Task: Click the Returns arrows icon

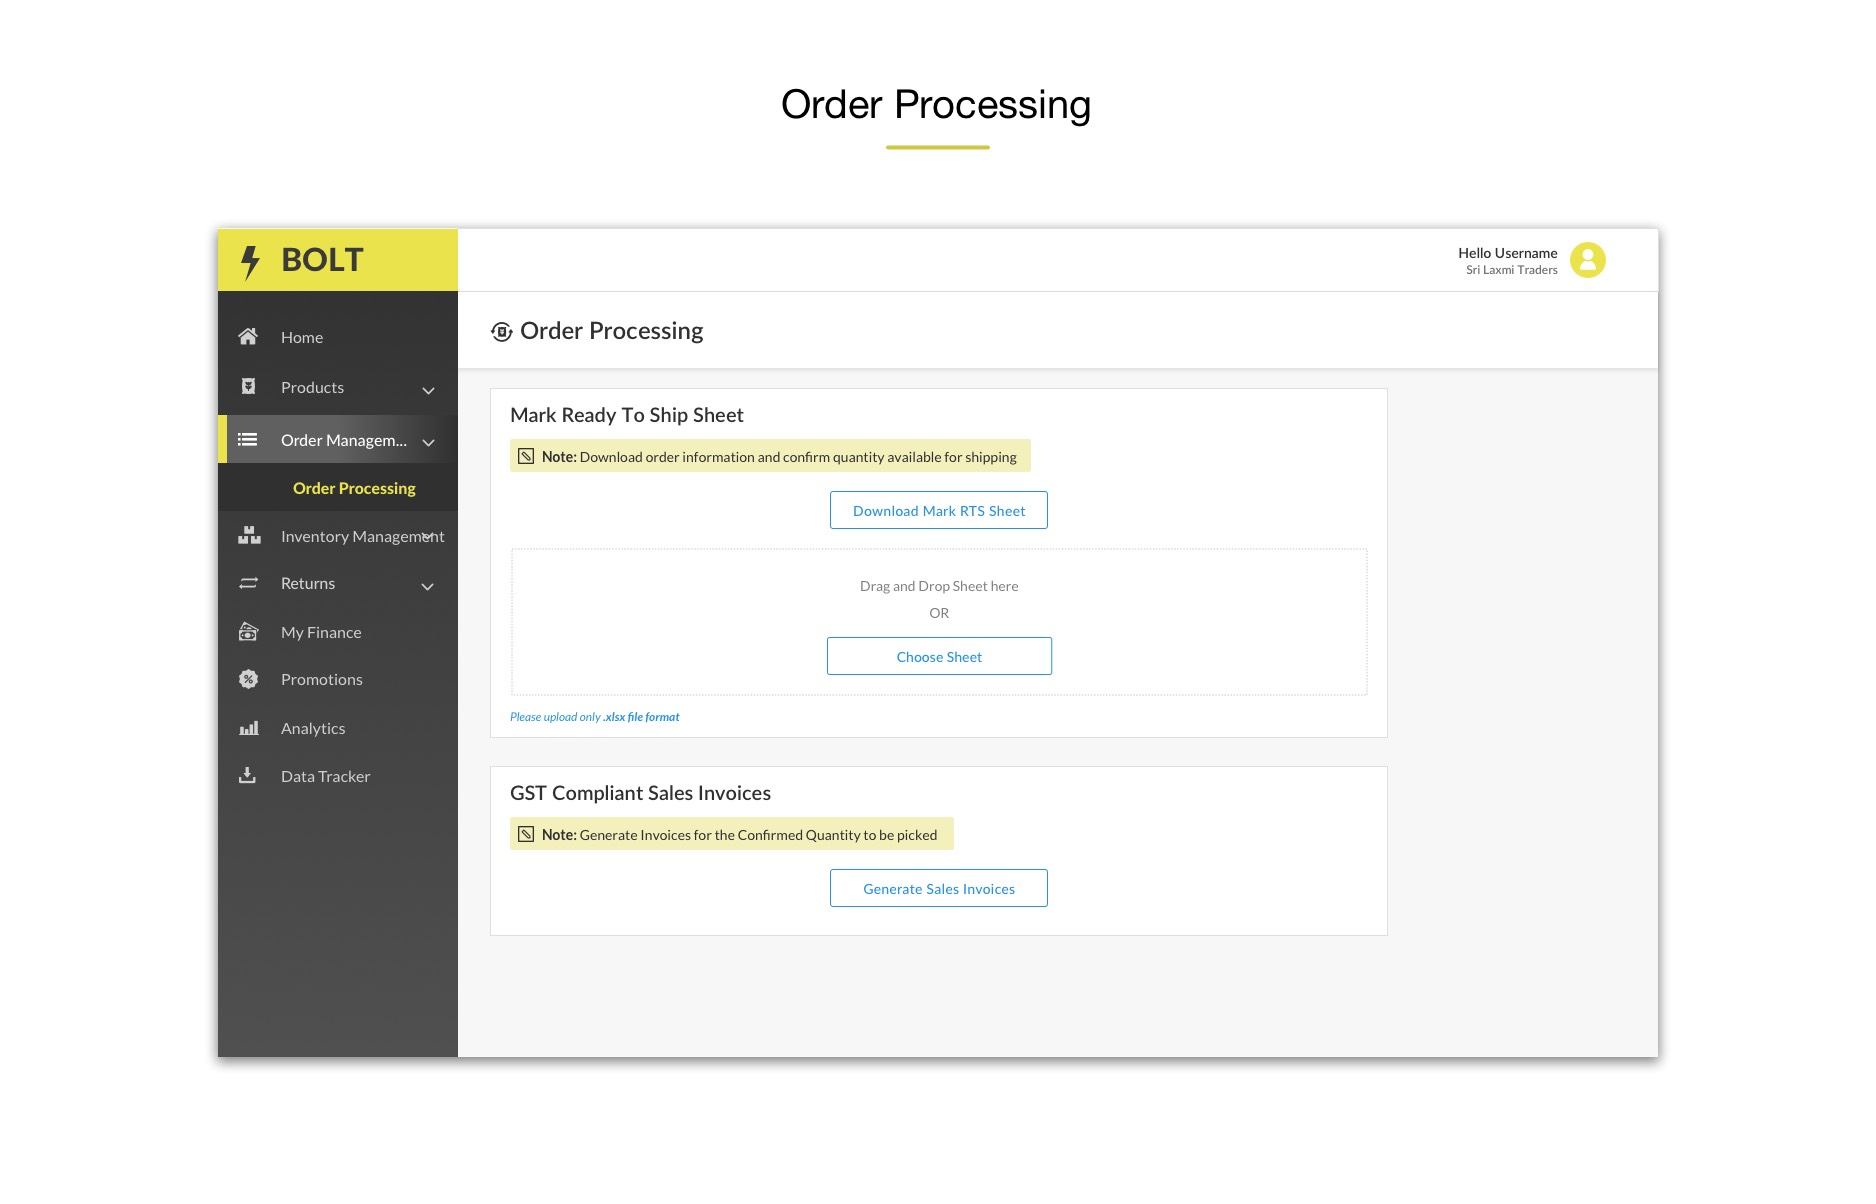Action: (x=248, y=583)
